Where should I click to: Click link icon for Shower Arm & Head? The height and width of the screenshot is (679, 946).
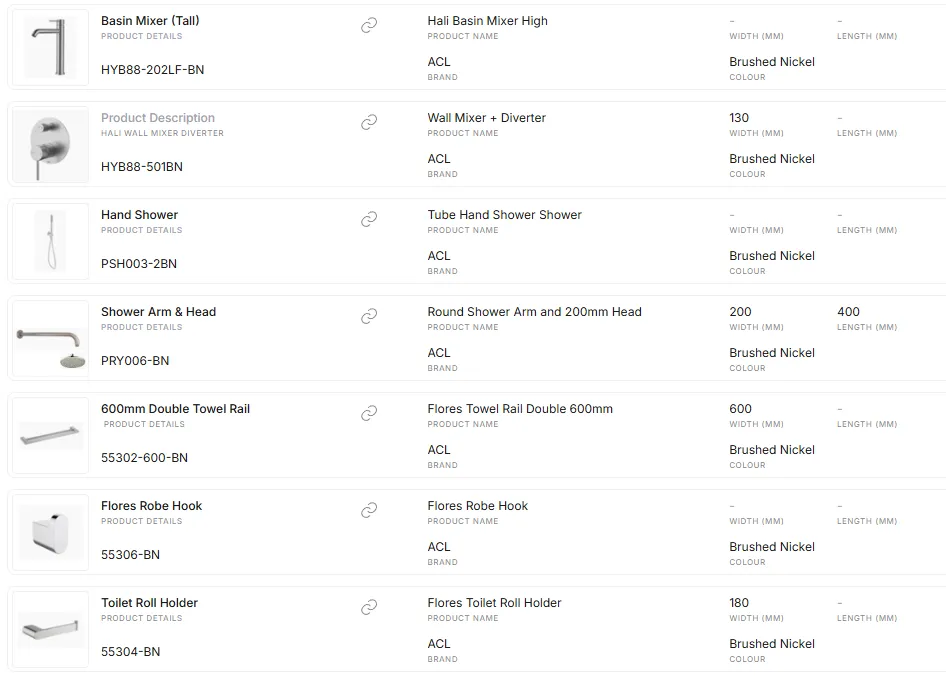[x=369, y=316]
